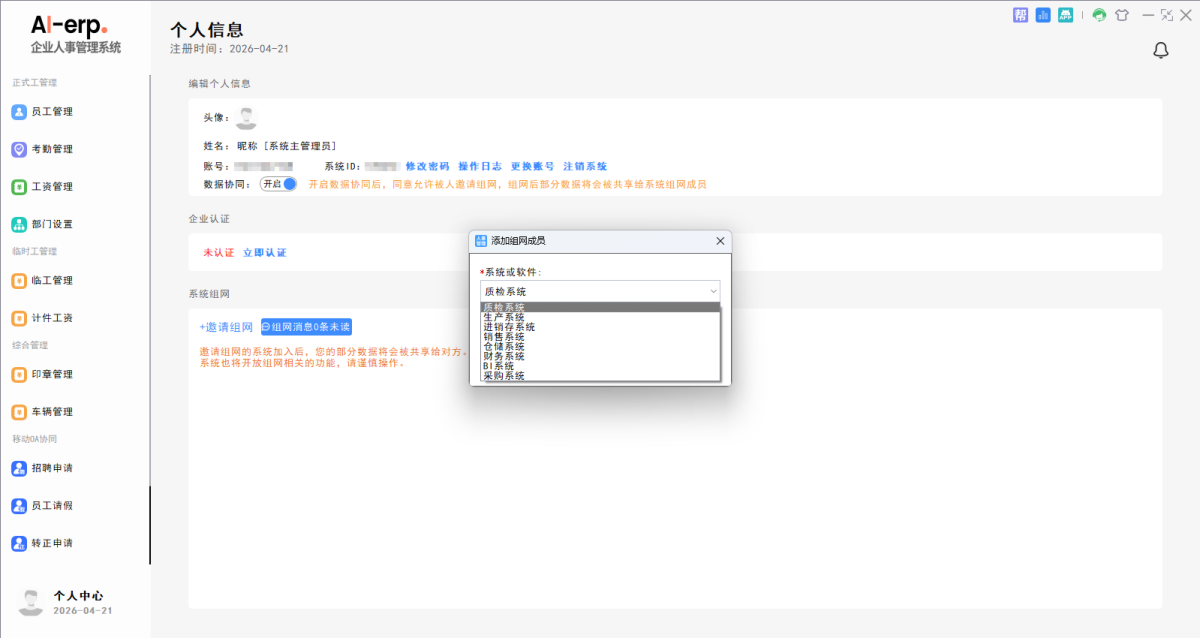Select 生产系统 from the dropdown list

[x=503, y=317]
